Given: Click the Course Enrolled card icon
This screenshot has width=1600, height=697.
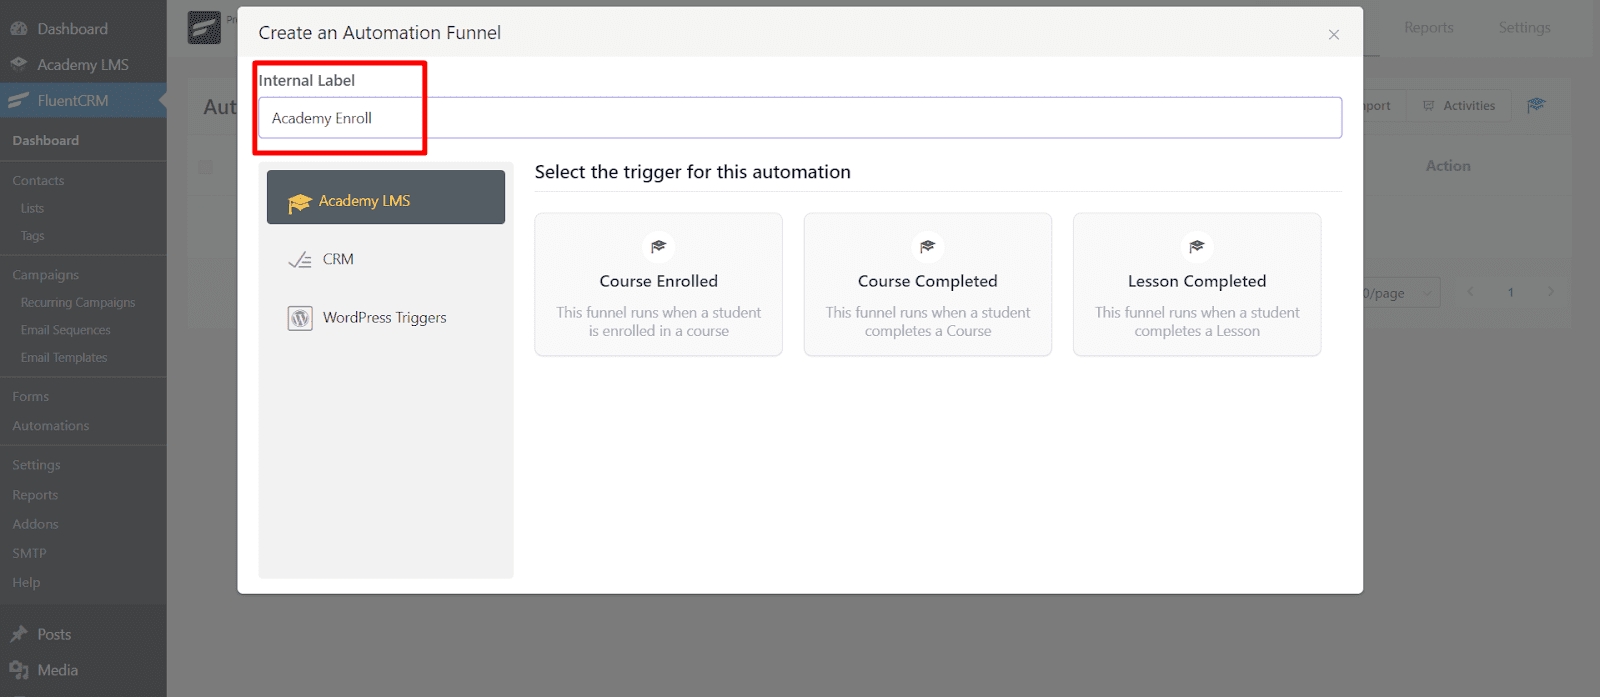Looking at the screenshot, I should 658,246.
